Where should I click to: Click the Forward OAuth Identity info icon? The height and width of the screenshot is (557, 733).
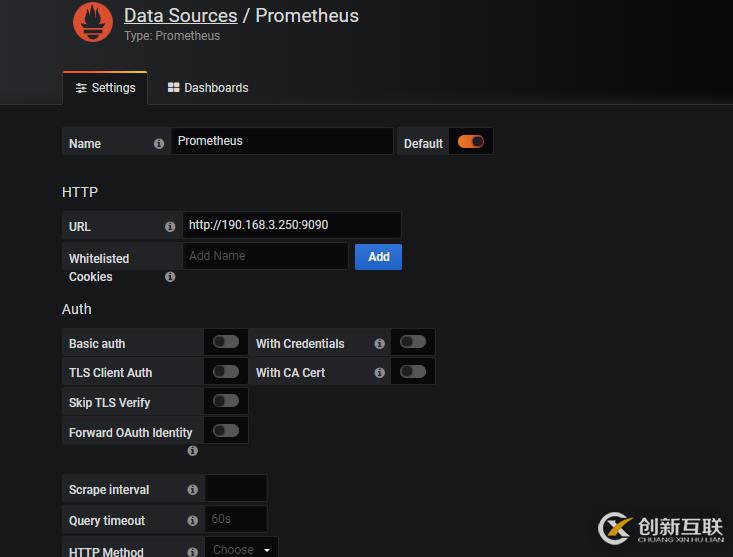coord(192,451)
